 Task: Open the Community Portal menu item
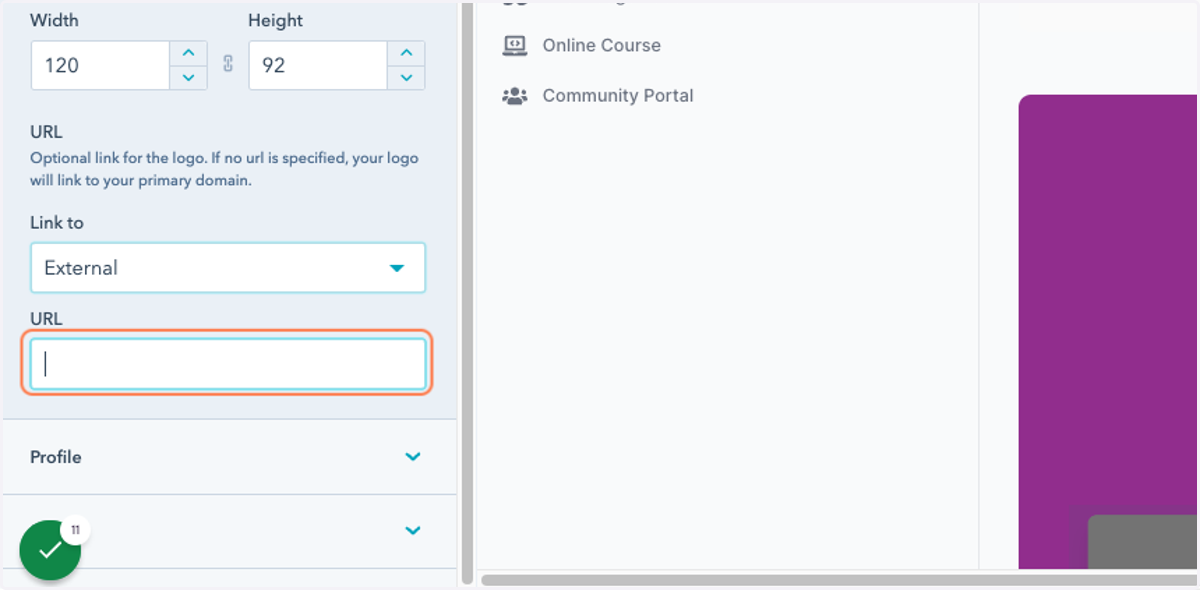click(x=597, y=96)
